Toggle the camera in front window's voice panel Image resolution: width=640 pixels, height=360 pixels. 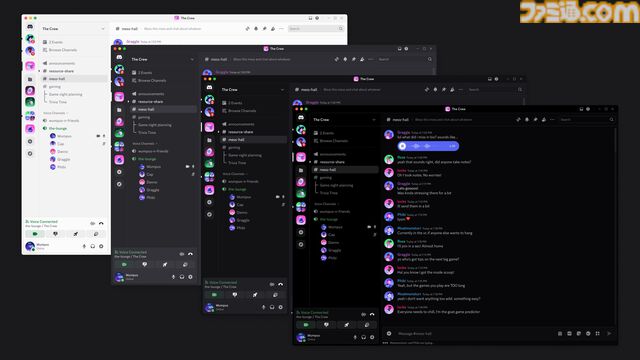306,325
